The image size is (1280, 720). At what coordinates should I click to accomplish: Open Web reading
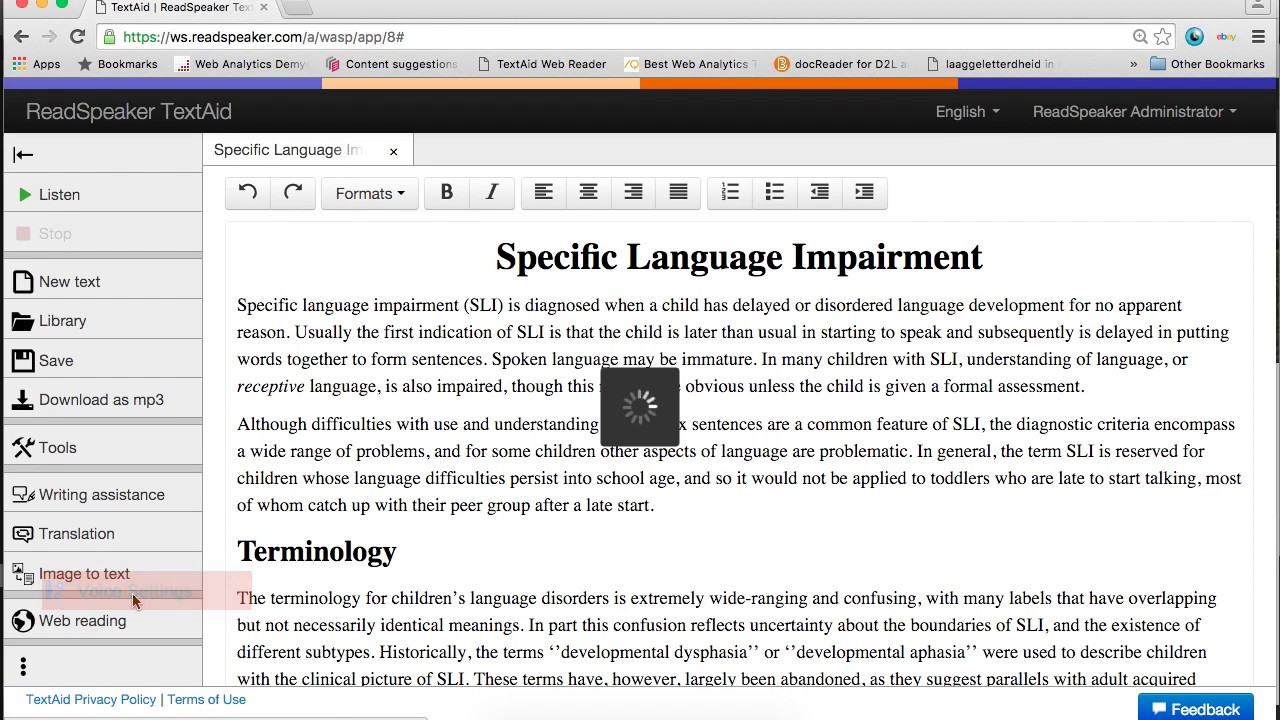[x=102, y=620]
